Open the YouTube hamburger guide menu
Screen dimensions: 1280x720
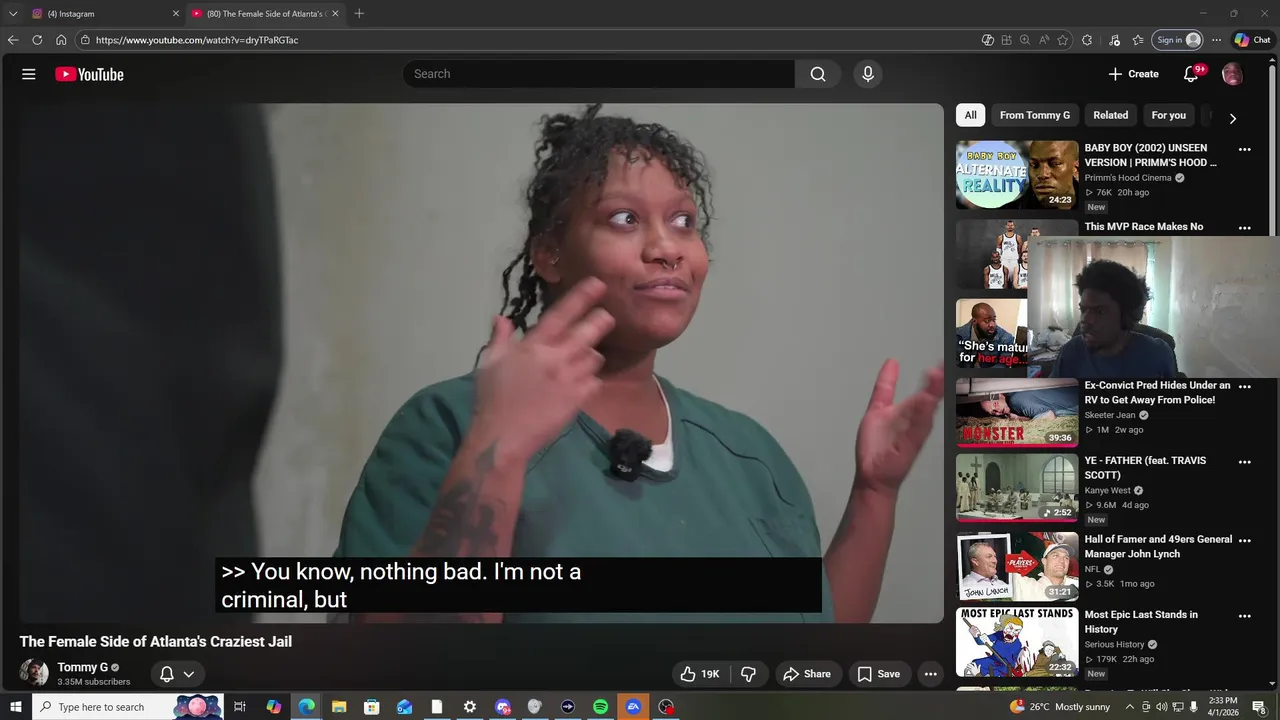pos(29,74)
